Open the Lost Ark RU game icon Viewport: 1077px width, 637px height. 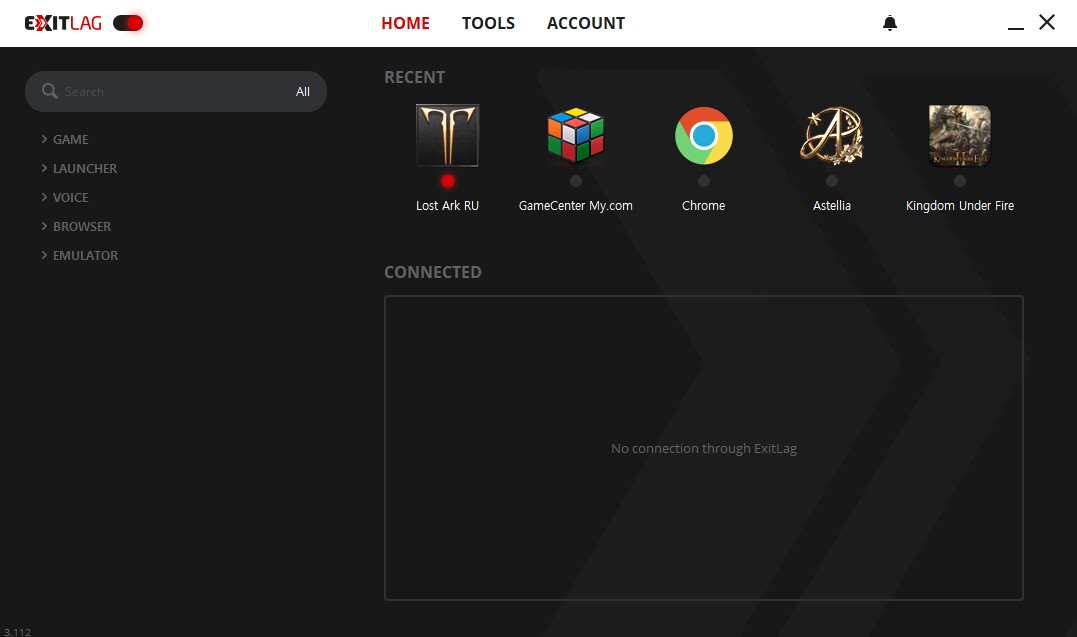pos(447,135)
